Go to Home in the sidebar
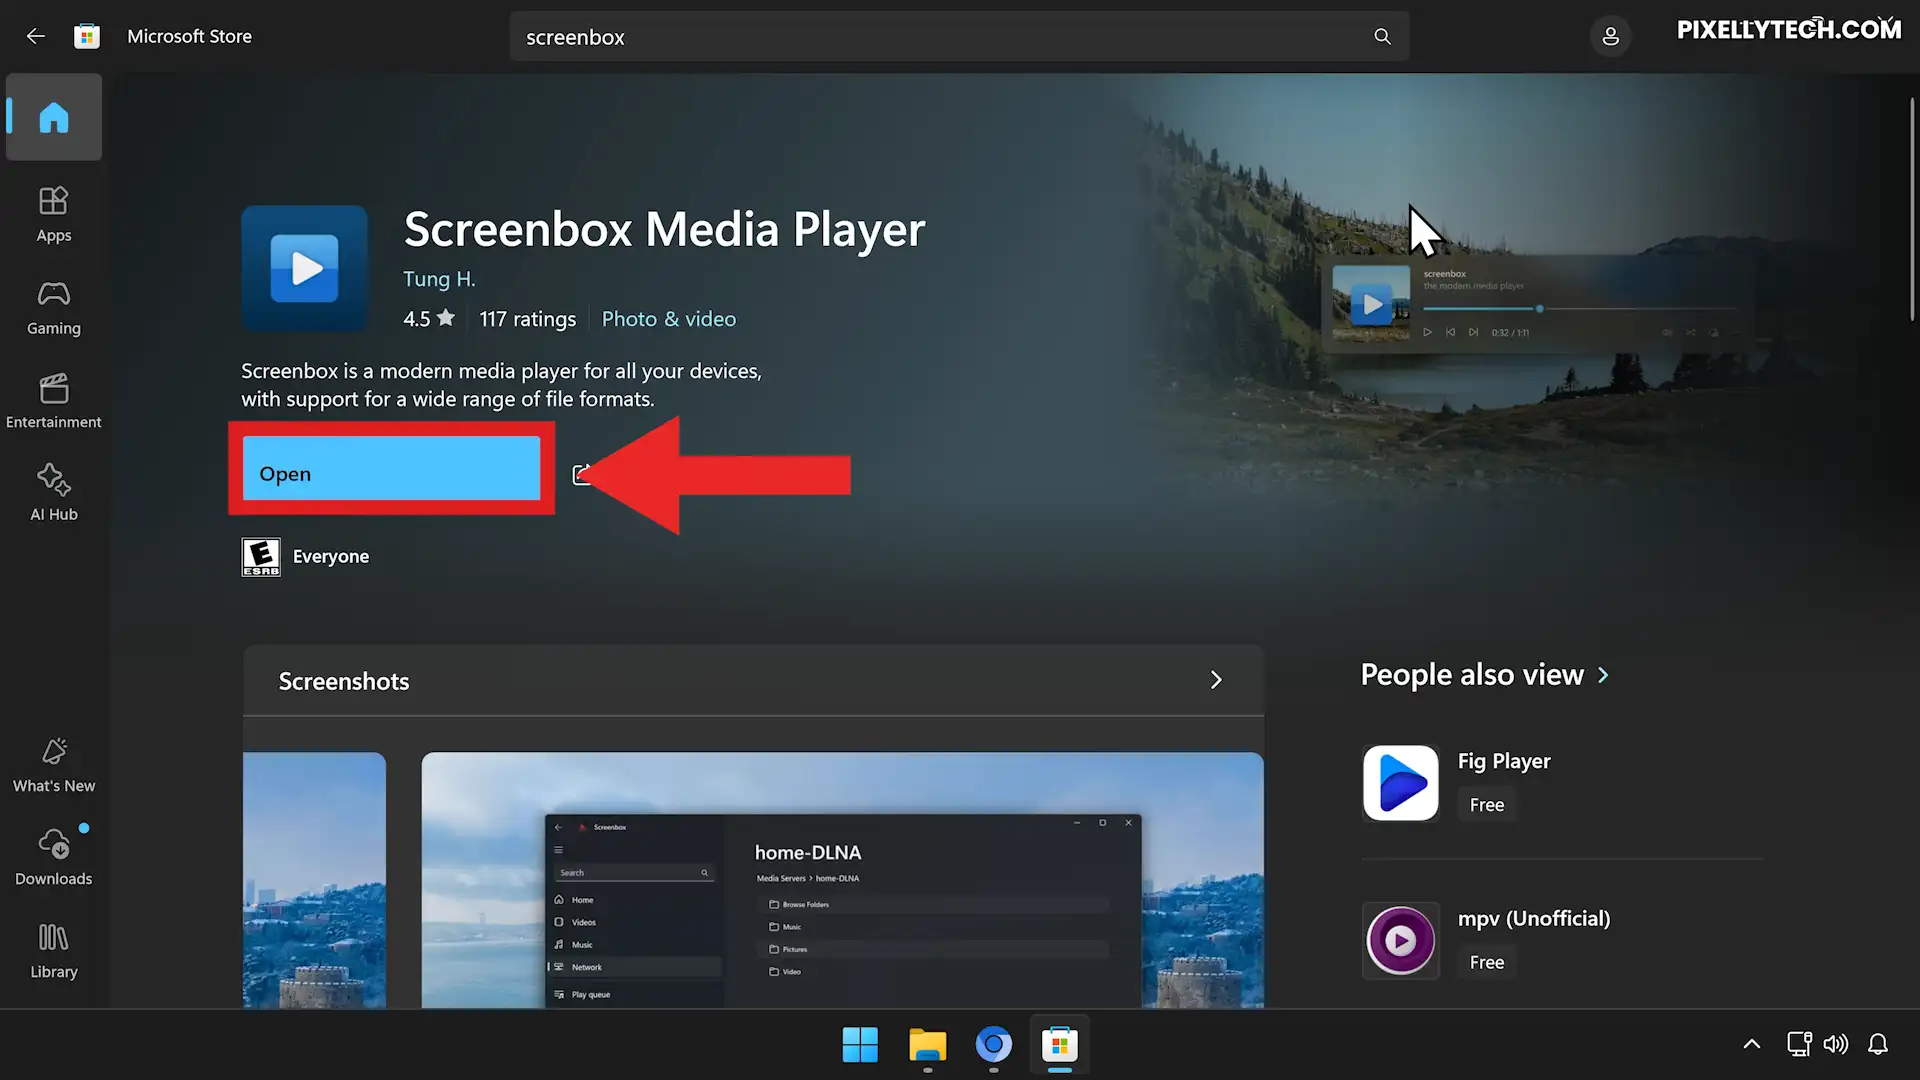This screenshot has width=1920, height=1080. (54, 117)
